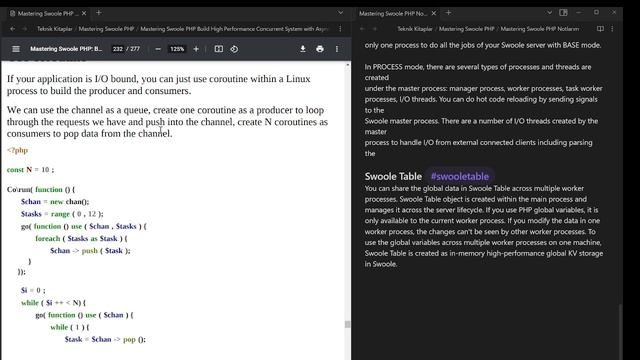640x360 pixels.
Task: Open left pane tab list dropdown
Action: click(340, 13)
